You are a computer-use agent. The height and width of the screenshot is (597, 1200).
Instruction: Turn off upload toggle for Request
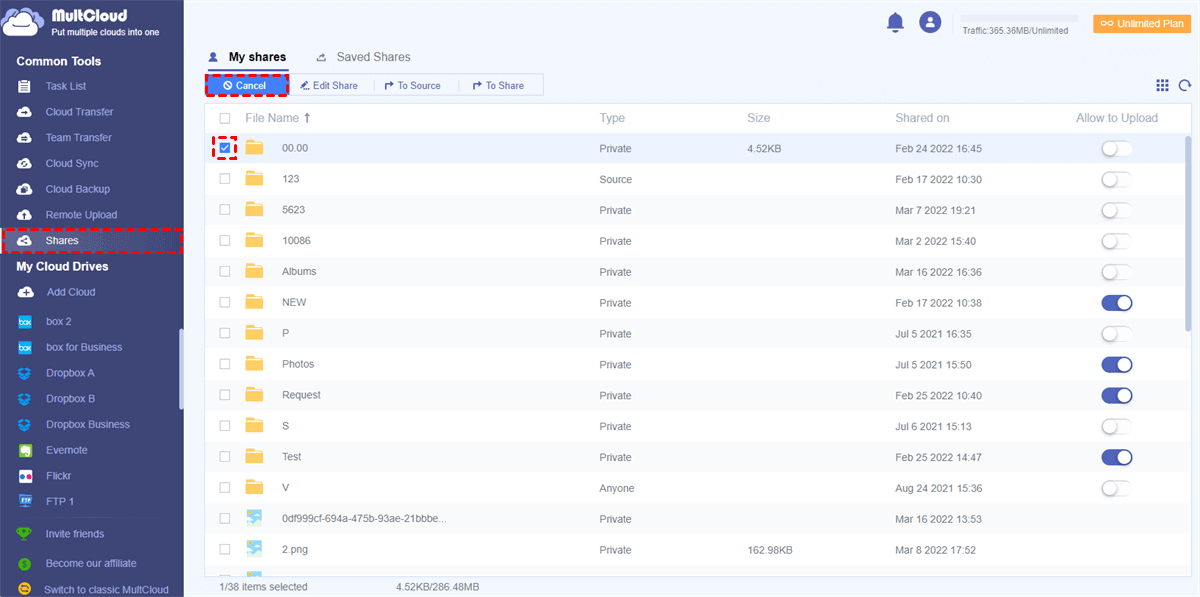click(1117, 395)
